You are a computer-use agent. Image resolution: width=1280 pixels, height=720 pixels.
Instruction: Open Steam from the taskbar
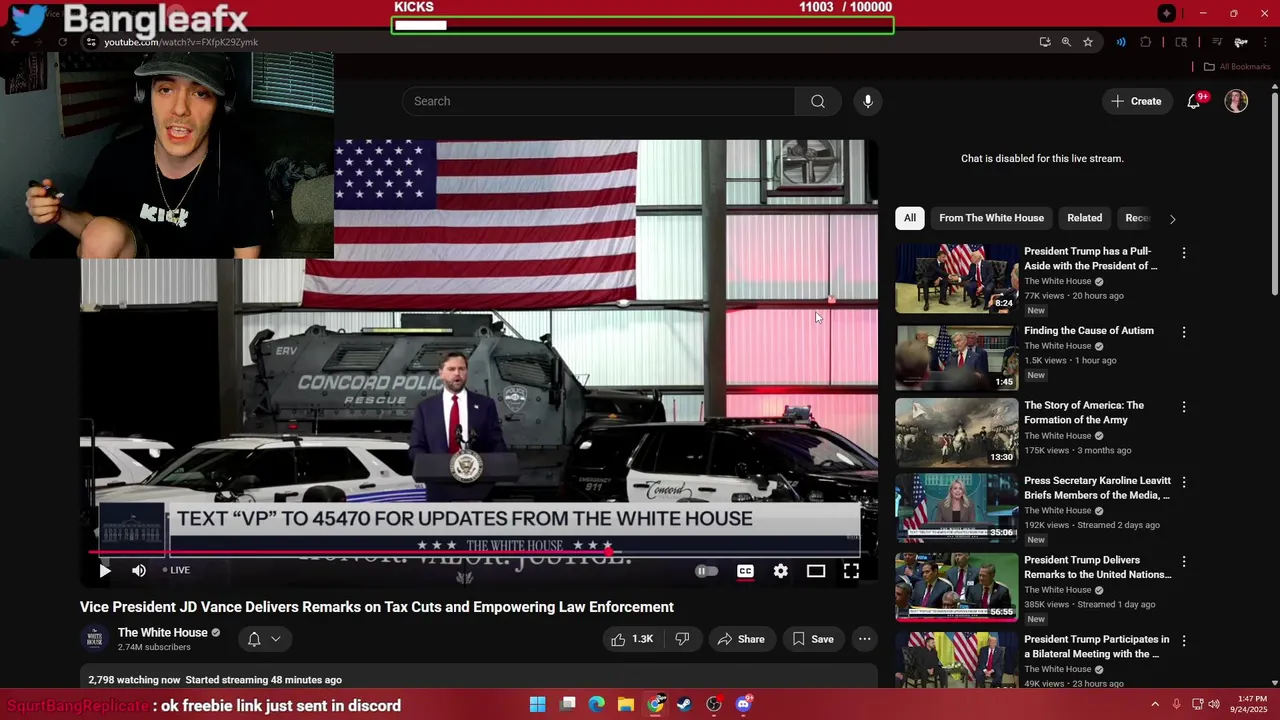tap(684, 704)
